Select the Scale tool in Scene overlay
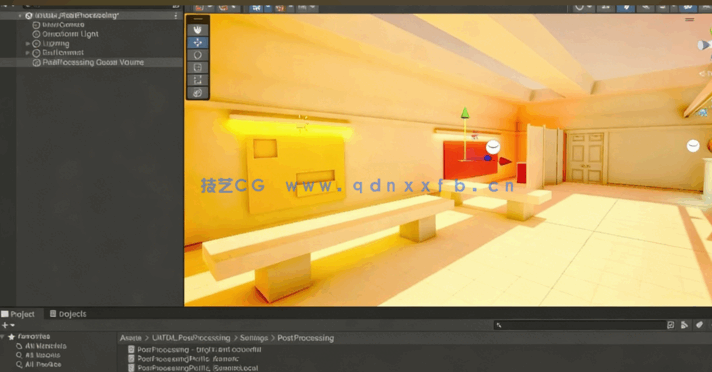This screenshot has height=372, width=712. tap(198, 67)
